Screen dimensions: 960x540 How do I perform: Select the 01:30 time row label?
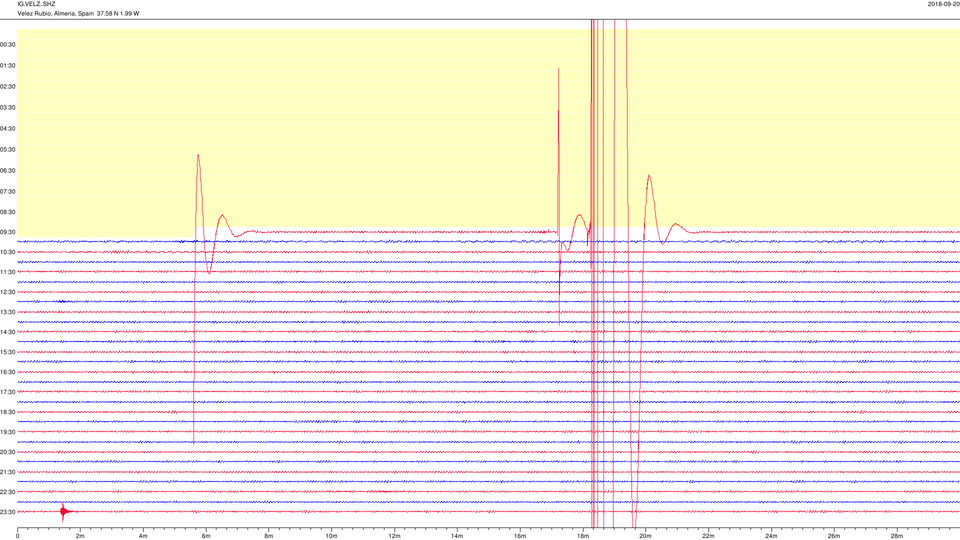7,66
